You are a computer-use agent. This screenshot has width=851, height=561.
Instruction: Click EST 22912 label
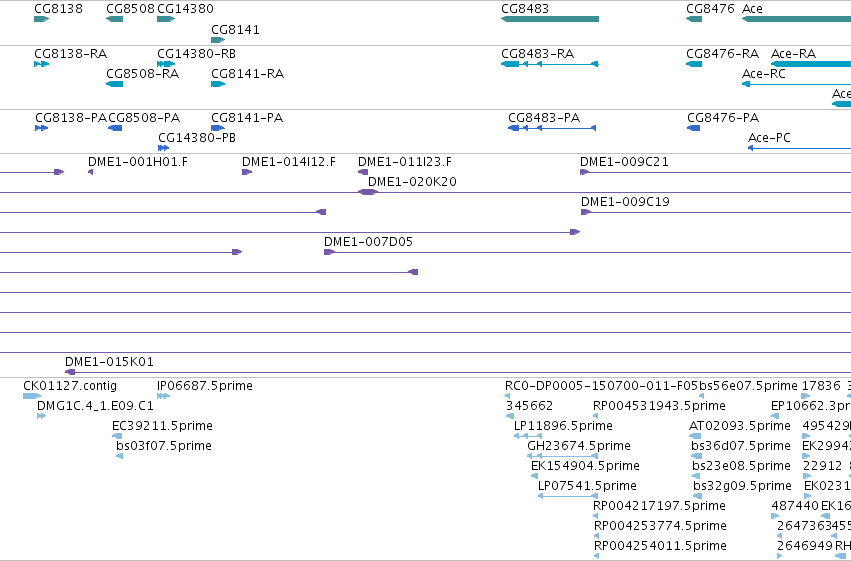823,466
